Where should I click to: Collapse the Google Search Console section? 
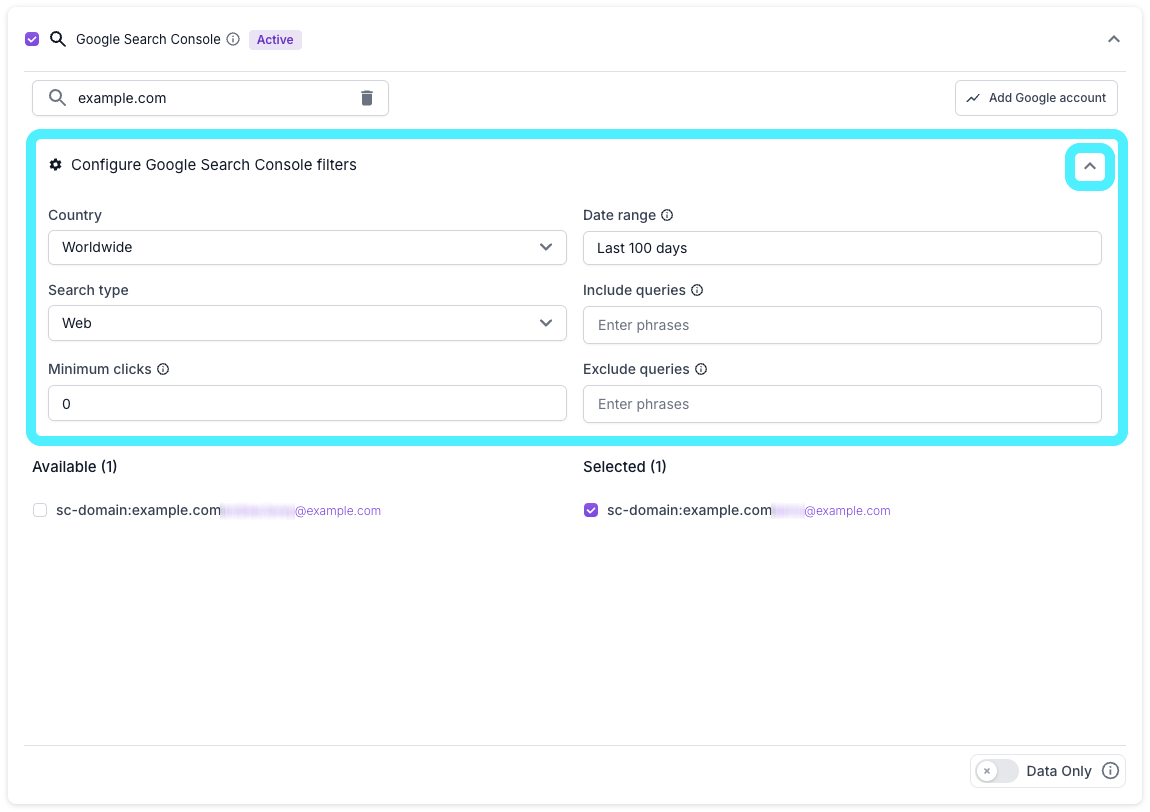(x=1113, y=39)
